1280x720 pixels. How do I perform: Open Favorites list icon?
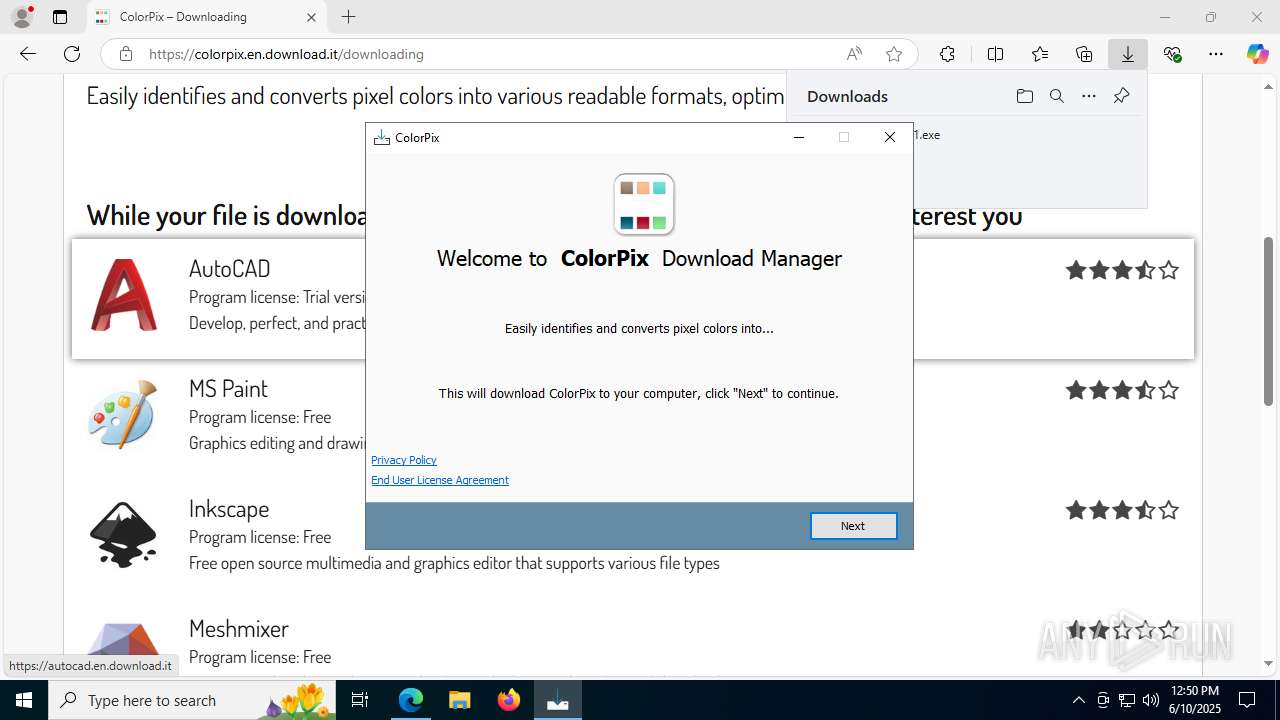1040,54
